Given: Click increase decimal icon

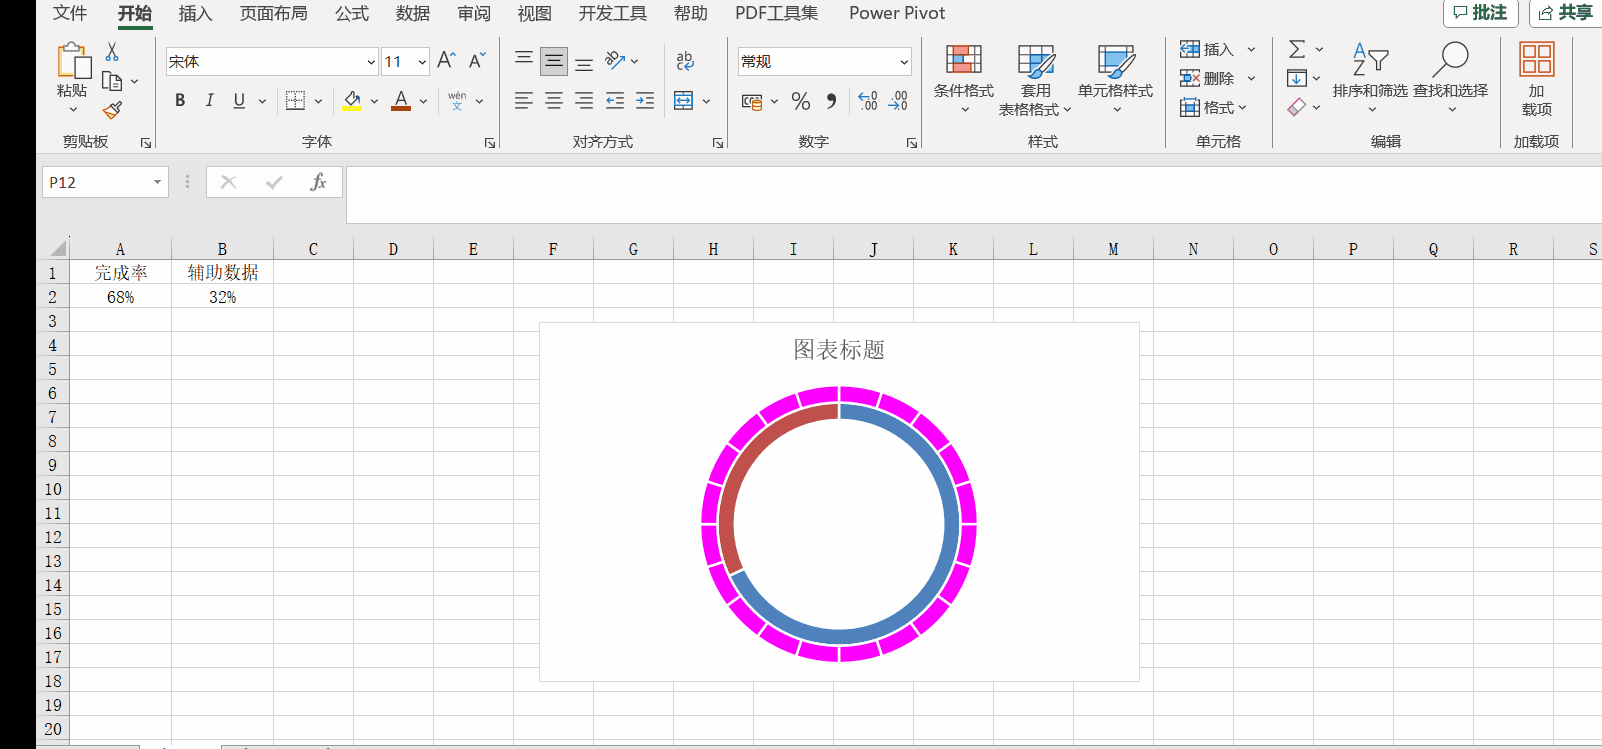Looking at the screenshot, I should (x=868, y=101).
